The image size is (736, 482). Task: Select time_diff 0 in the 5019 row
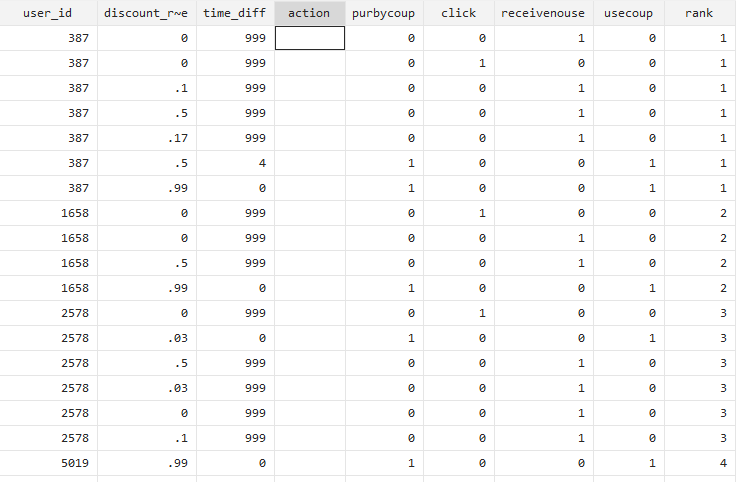click(235, 463)
